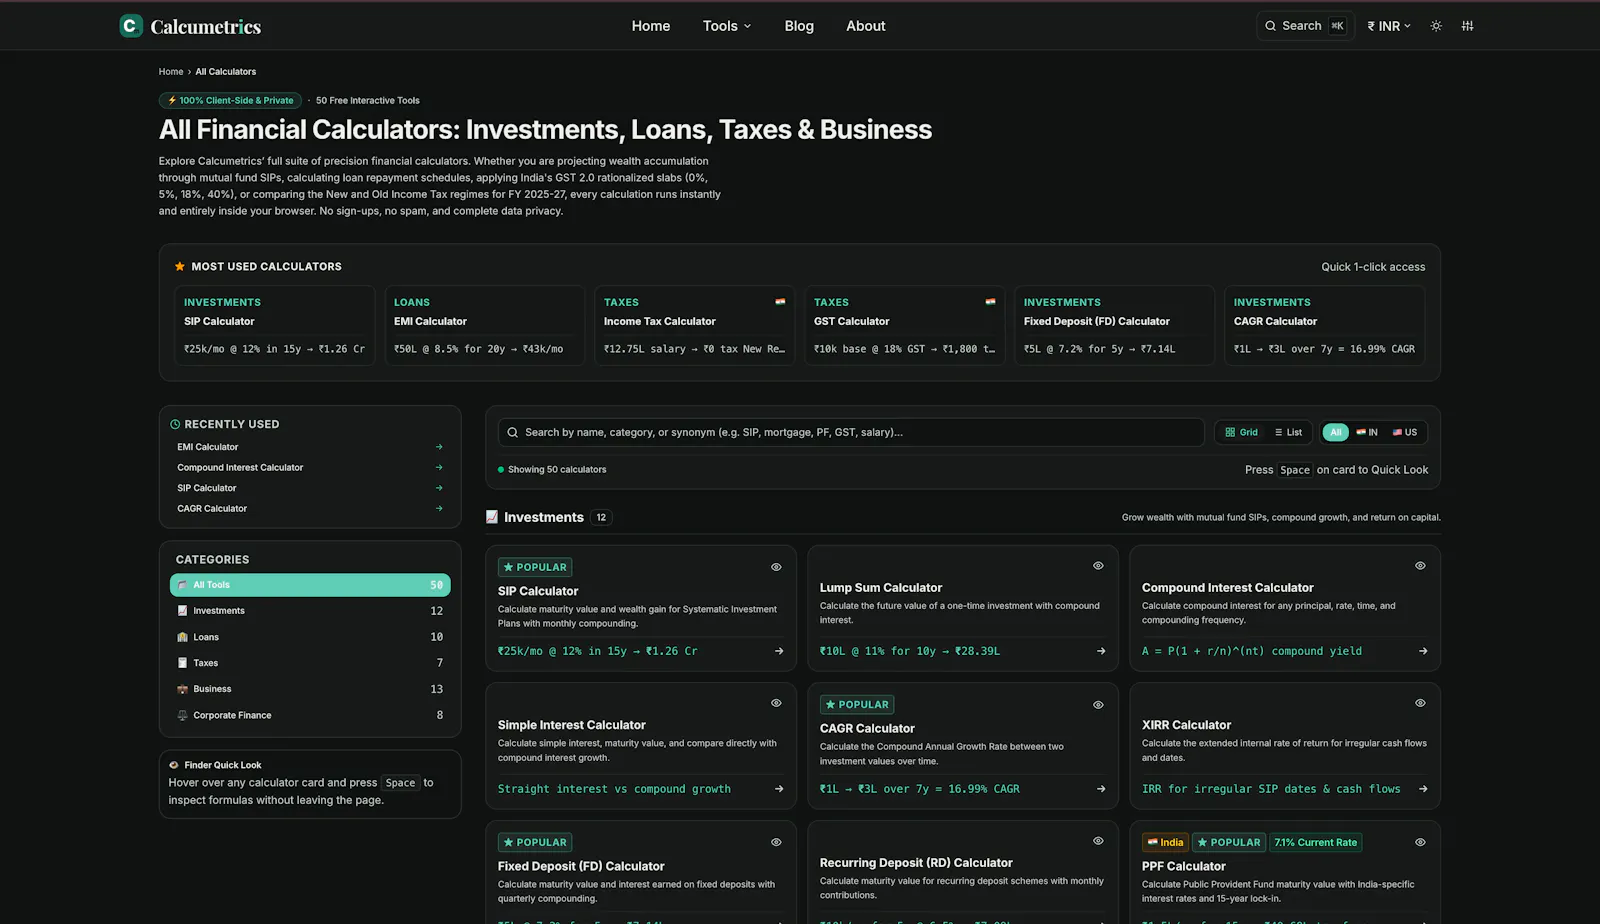The image size is (1600, 924).
Task: Open the sliders settings icon in header
Action: tap(1467, 26)
